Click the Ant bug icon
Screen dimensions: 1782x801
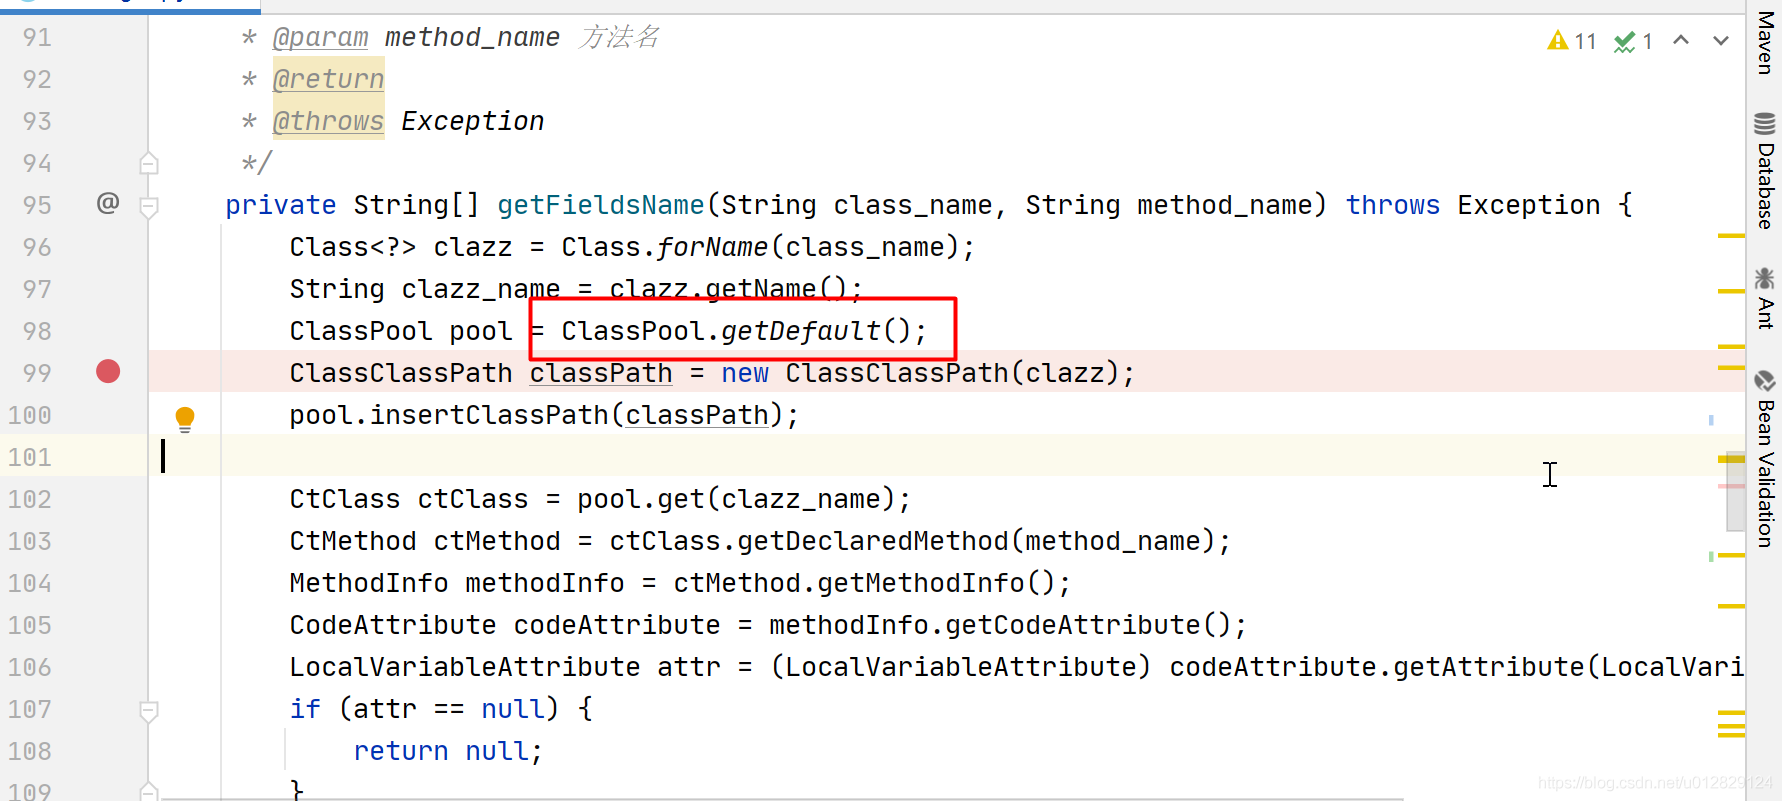click(x=1765, y=277)
